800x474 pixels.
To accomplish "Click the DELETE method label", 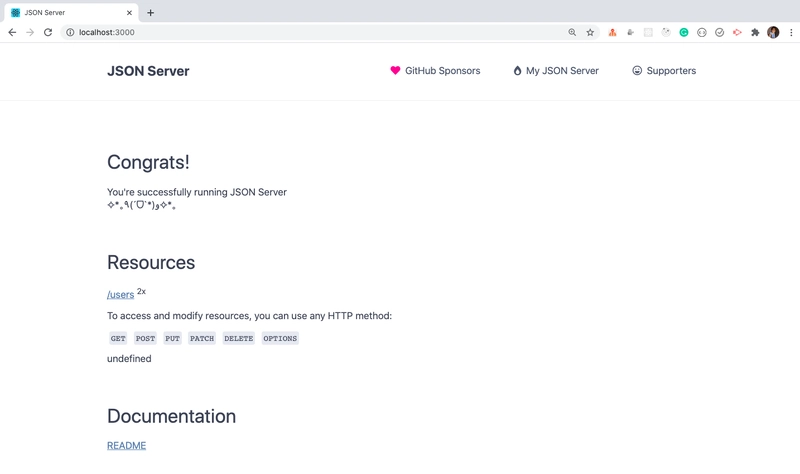I will [239, 338].
